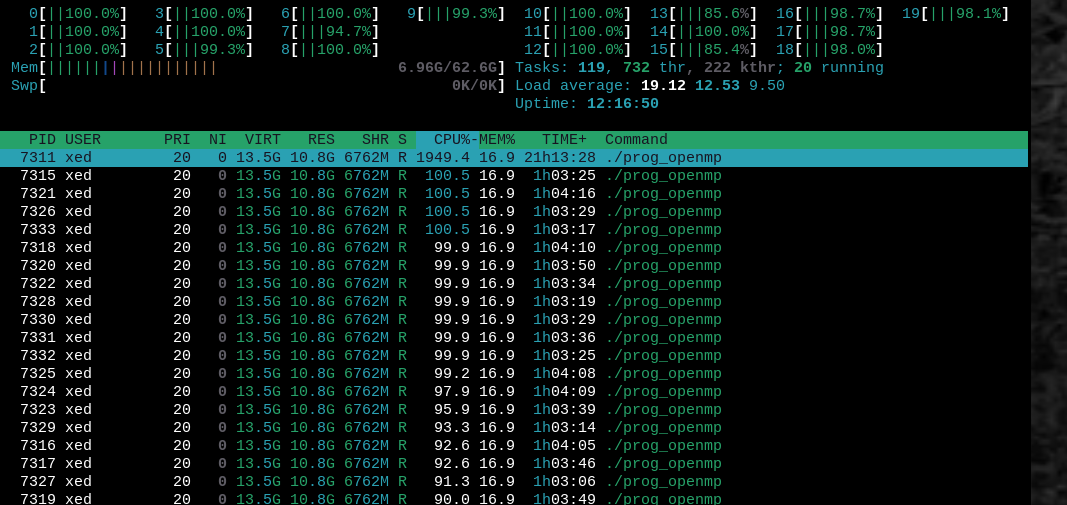Select process row with PID 7331

pyautogui.click(x=514, y=338)
